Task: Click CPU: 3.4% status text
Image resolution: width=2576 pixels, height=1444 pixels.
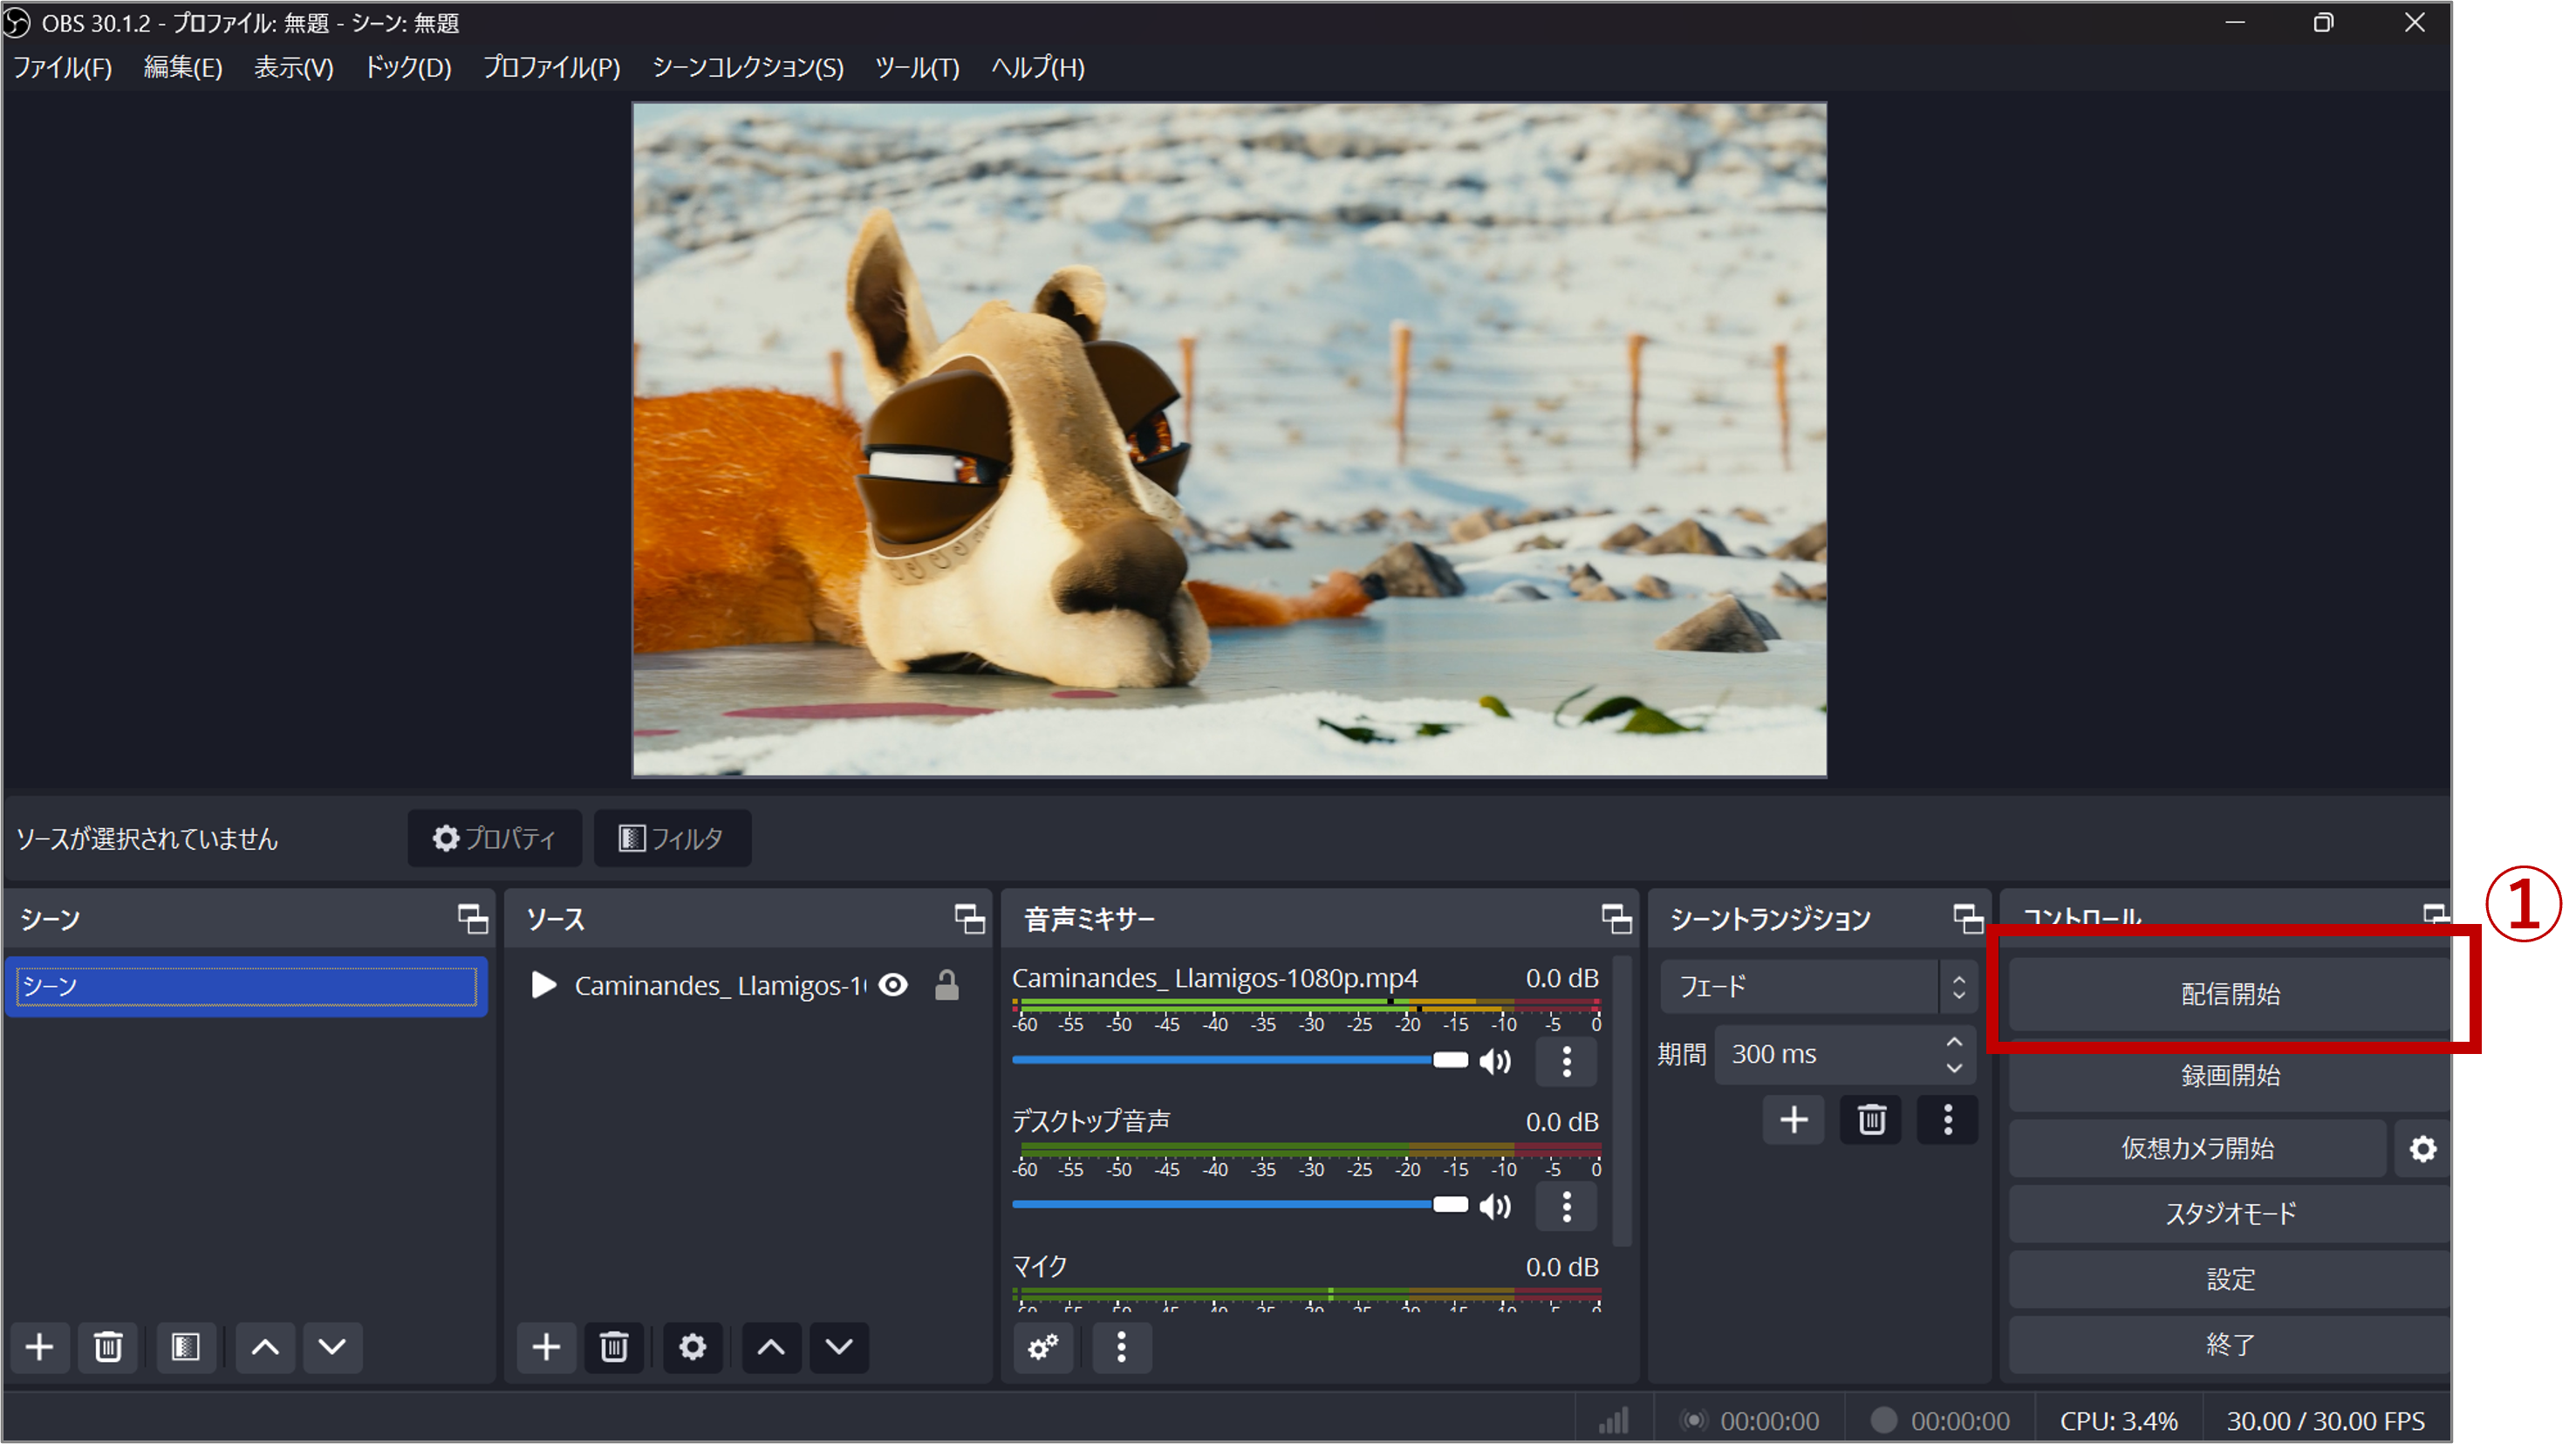Action: 2118,1420
